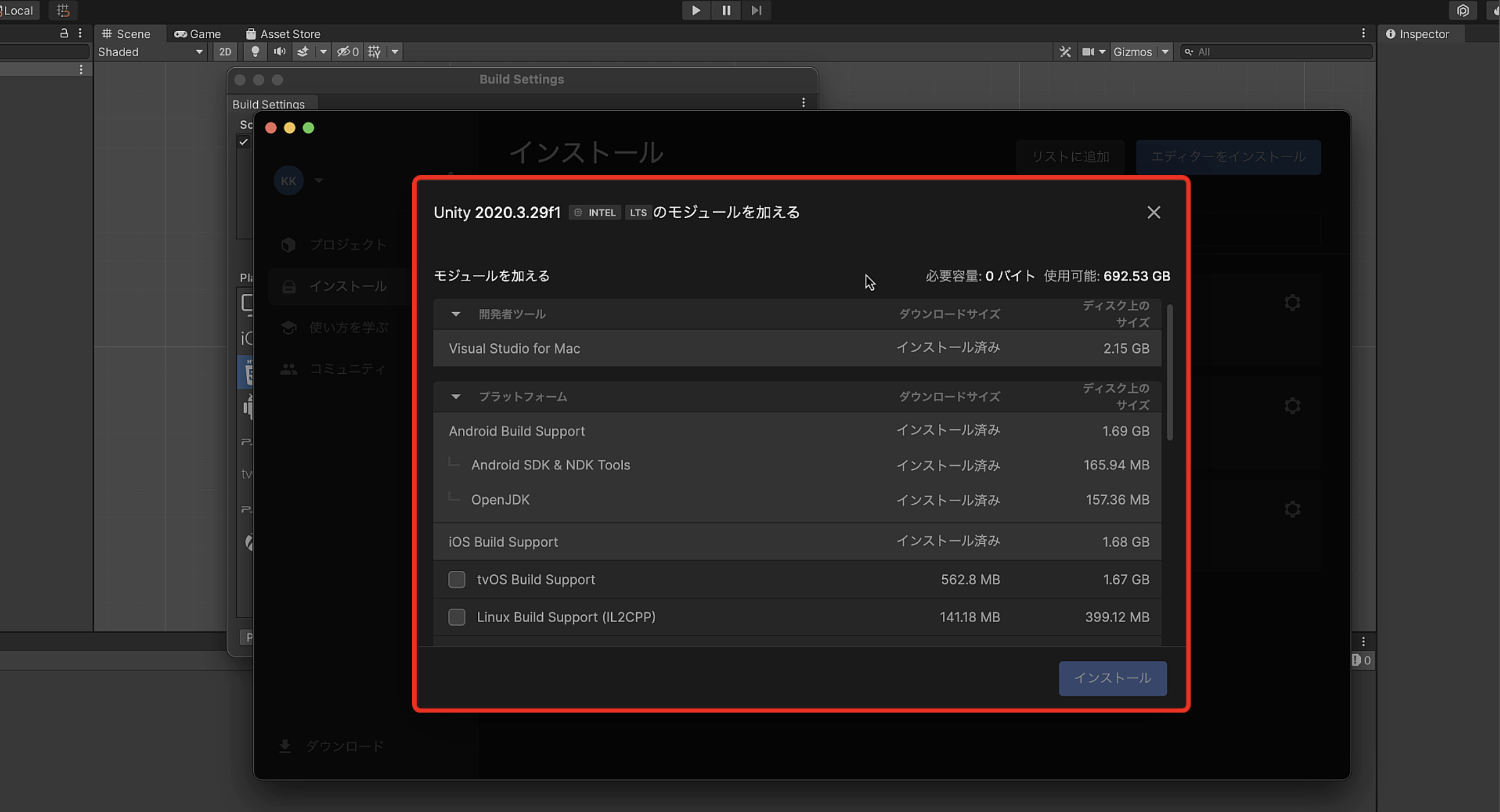Pause the Unity editor playback
The image size is (1500, 812).
[726, 10]
